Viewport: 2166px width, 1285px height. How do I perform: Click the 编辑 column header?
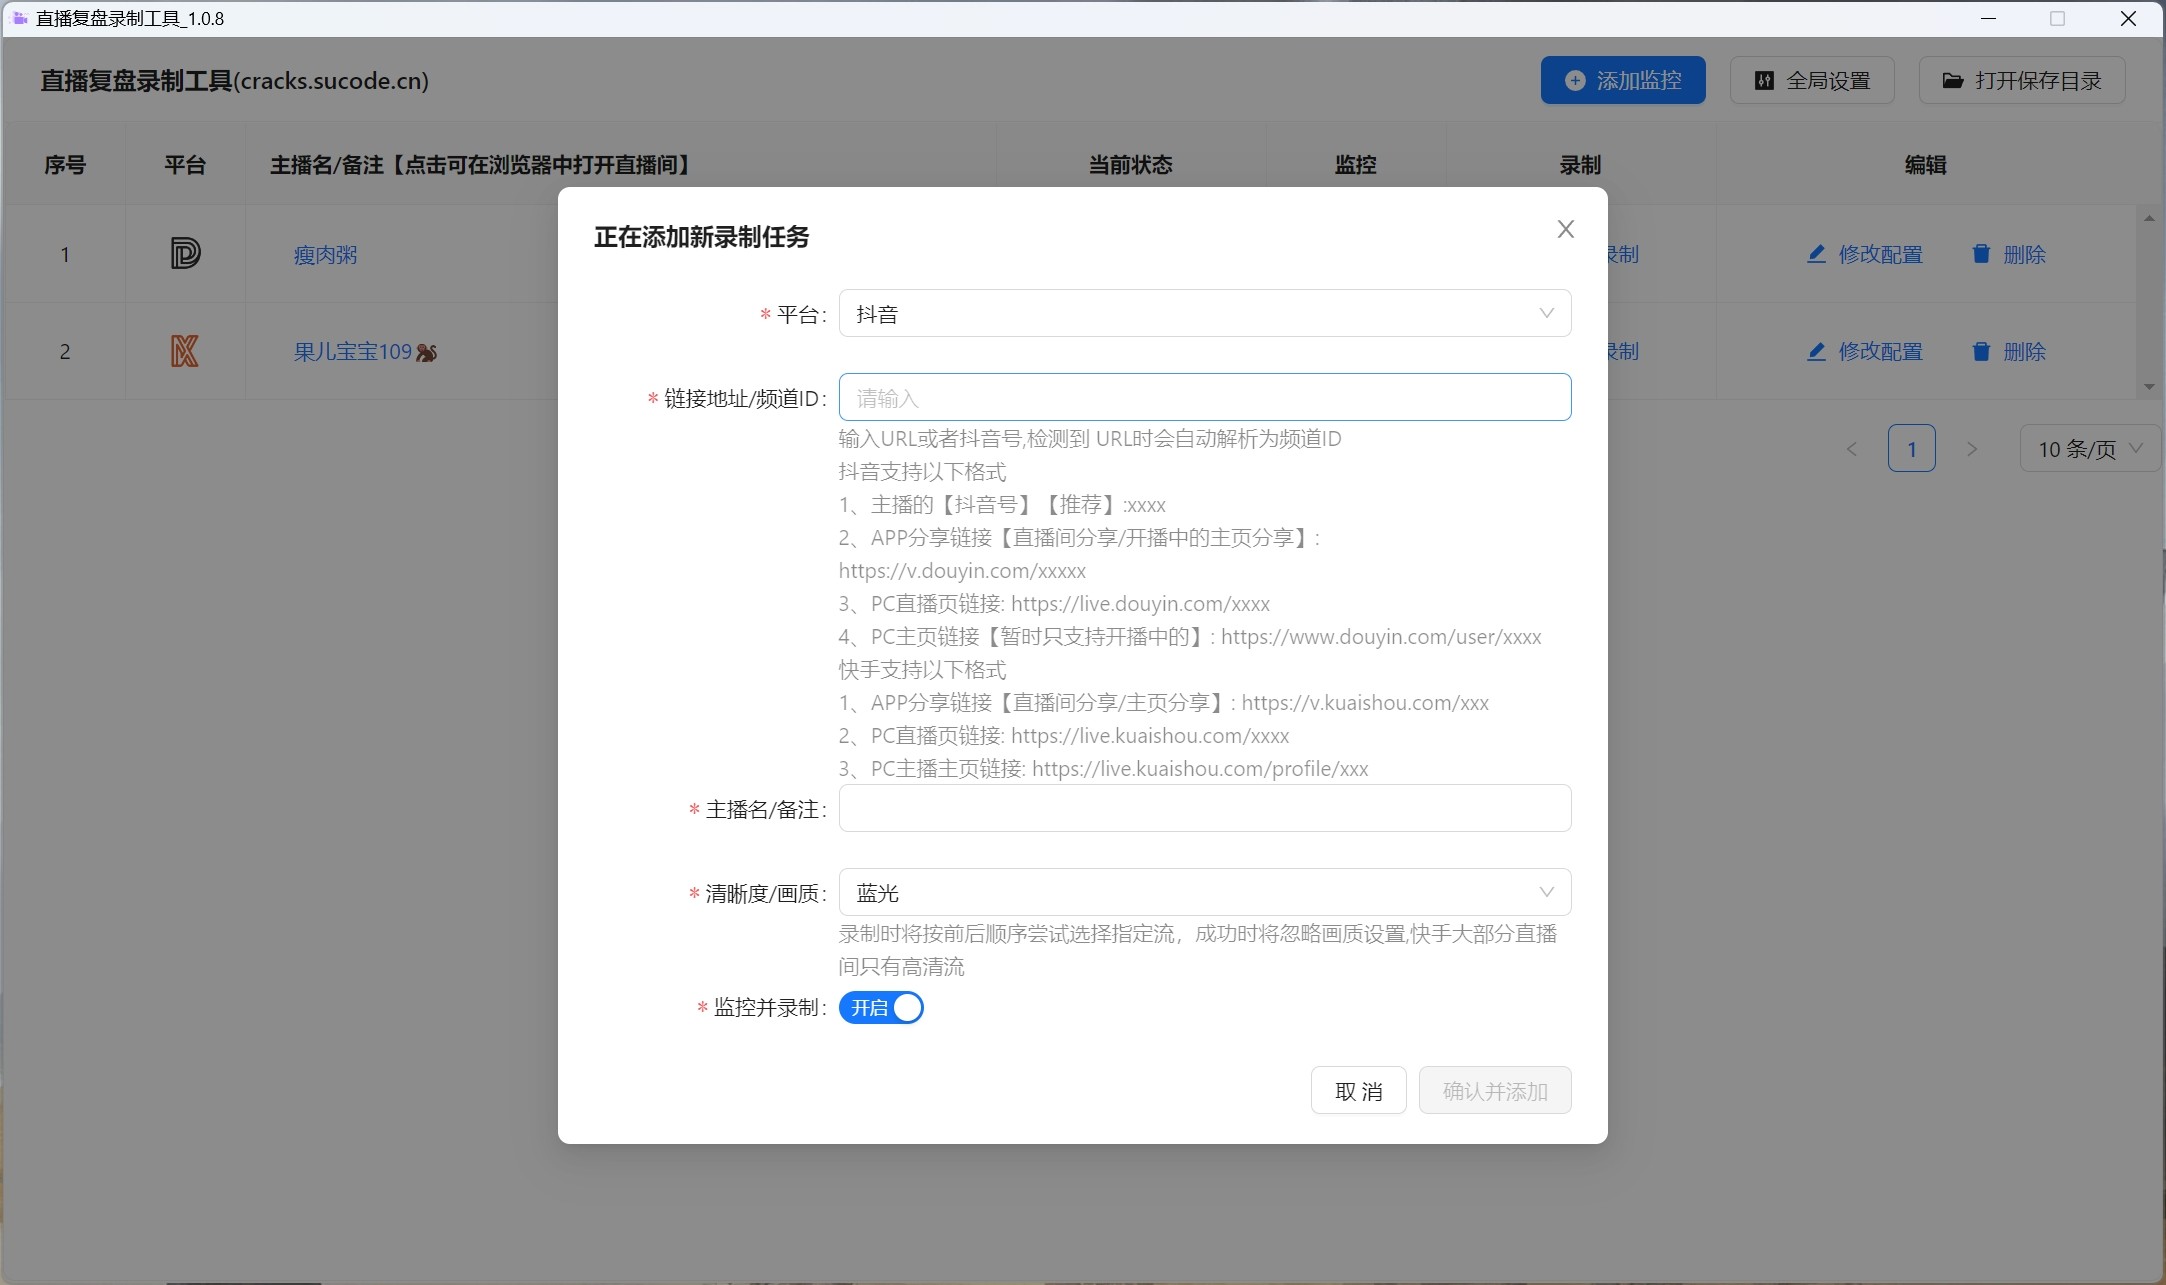point(1926,165)
